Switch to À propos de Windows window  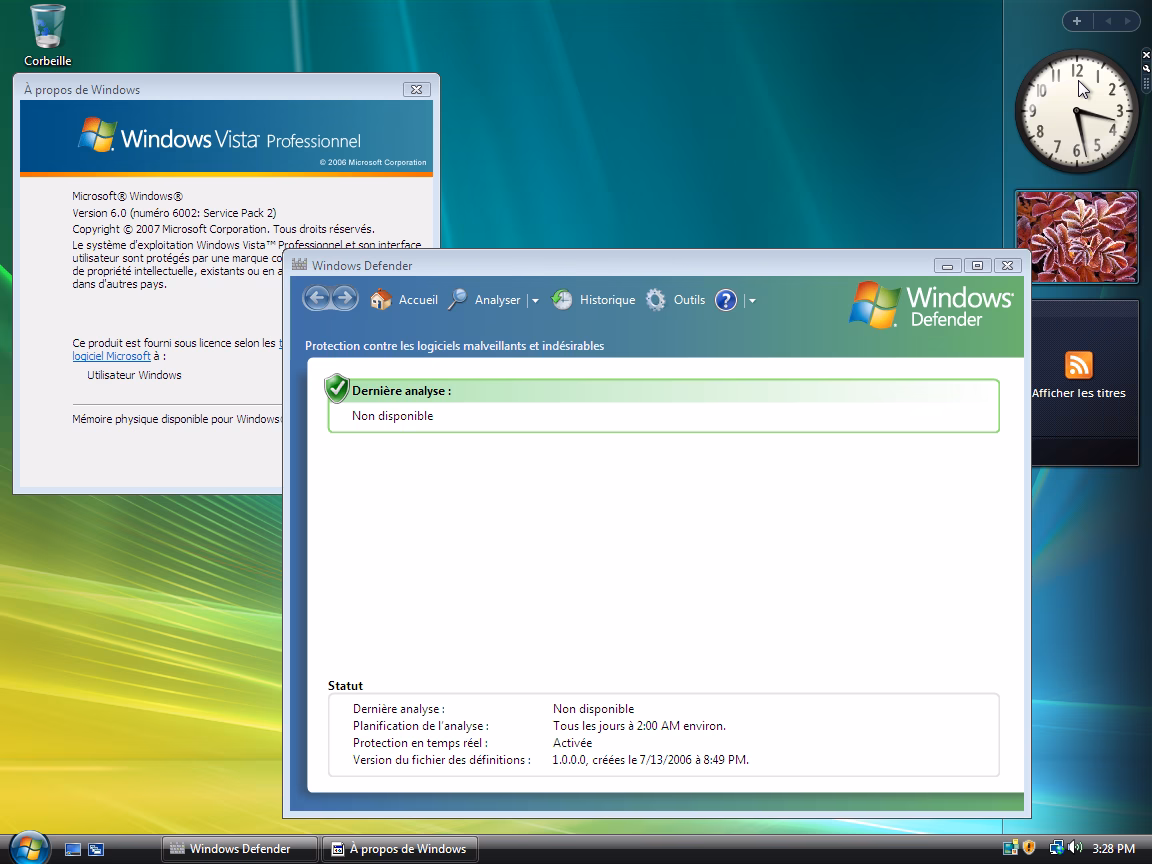click(399, 848)
